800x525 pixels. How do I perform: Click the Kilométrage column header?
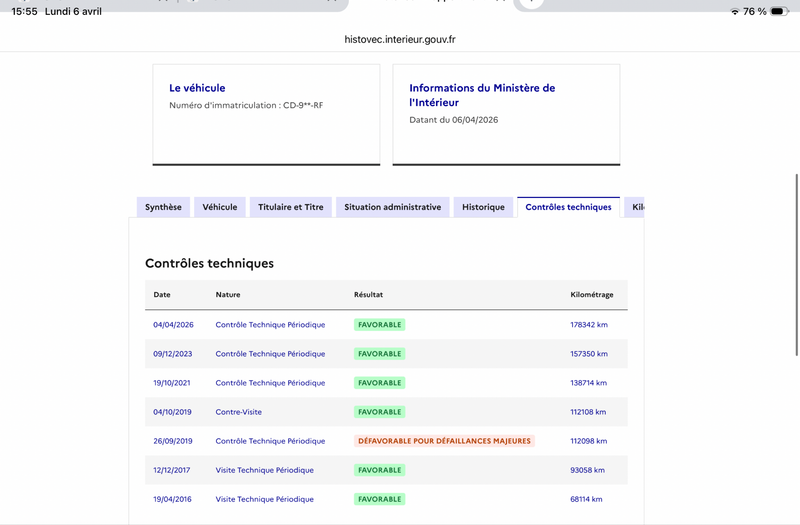click(x=598, y=295)
